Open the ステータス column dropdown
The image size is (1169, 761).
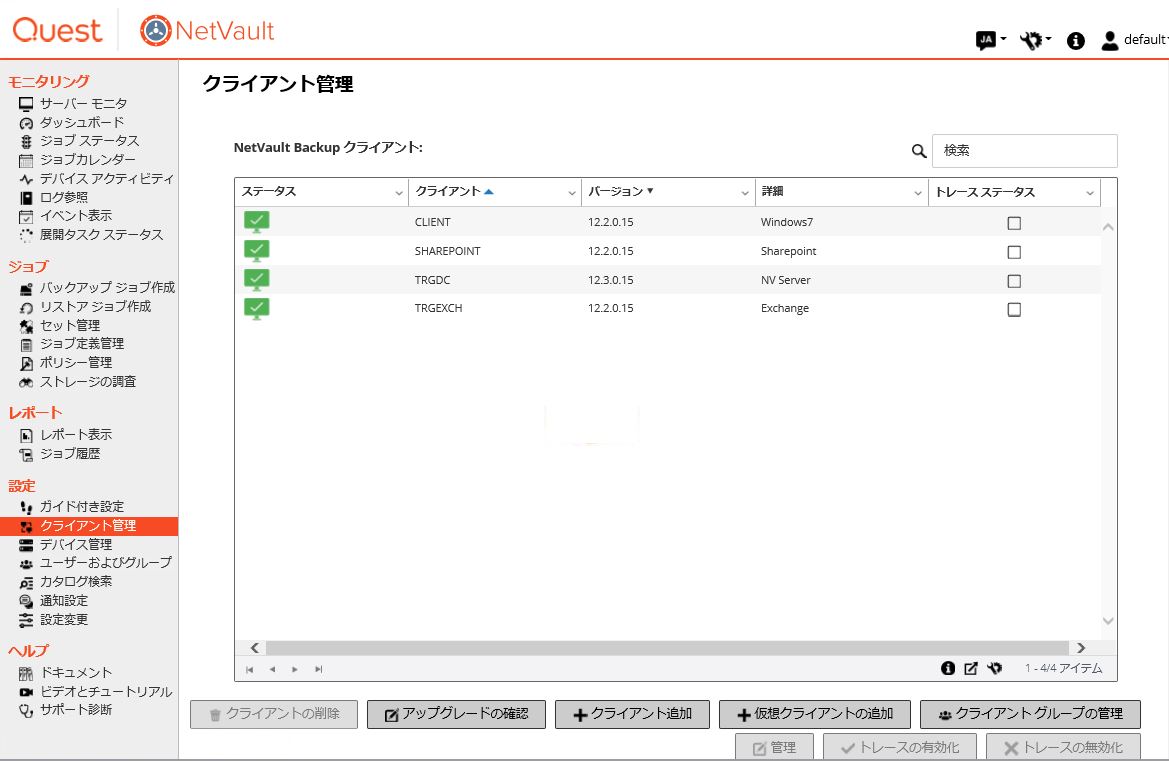click(x=399, y=193)
